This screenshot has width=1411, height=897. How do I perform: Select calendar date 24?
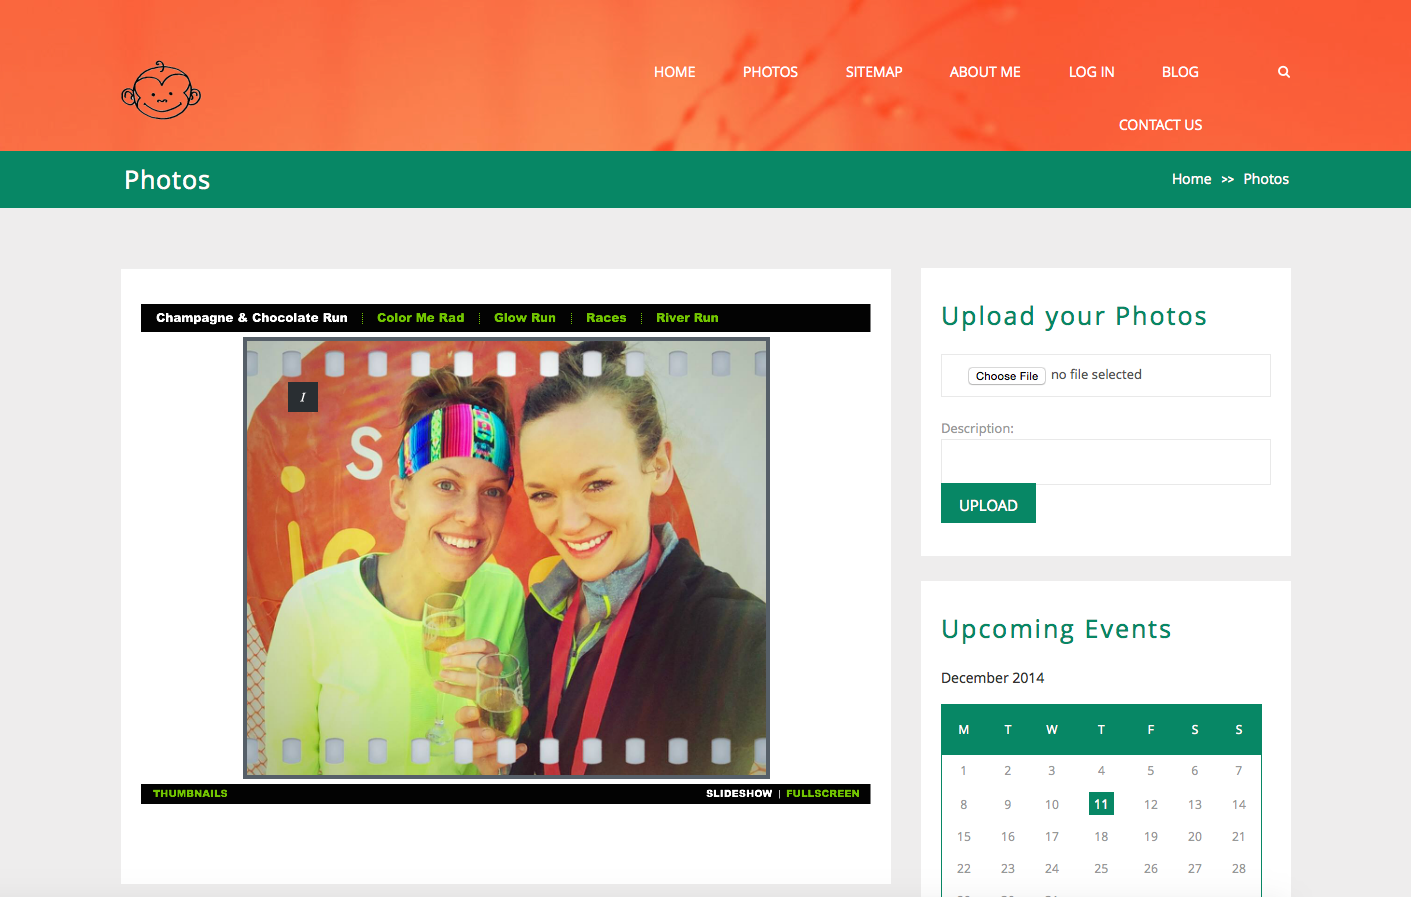[1052, 869]
